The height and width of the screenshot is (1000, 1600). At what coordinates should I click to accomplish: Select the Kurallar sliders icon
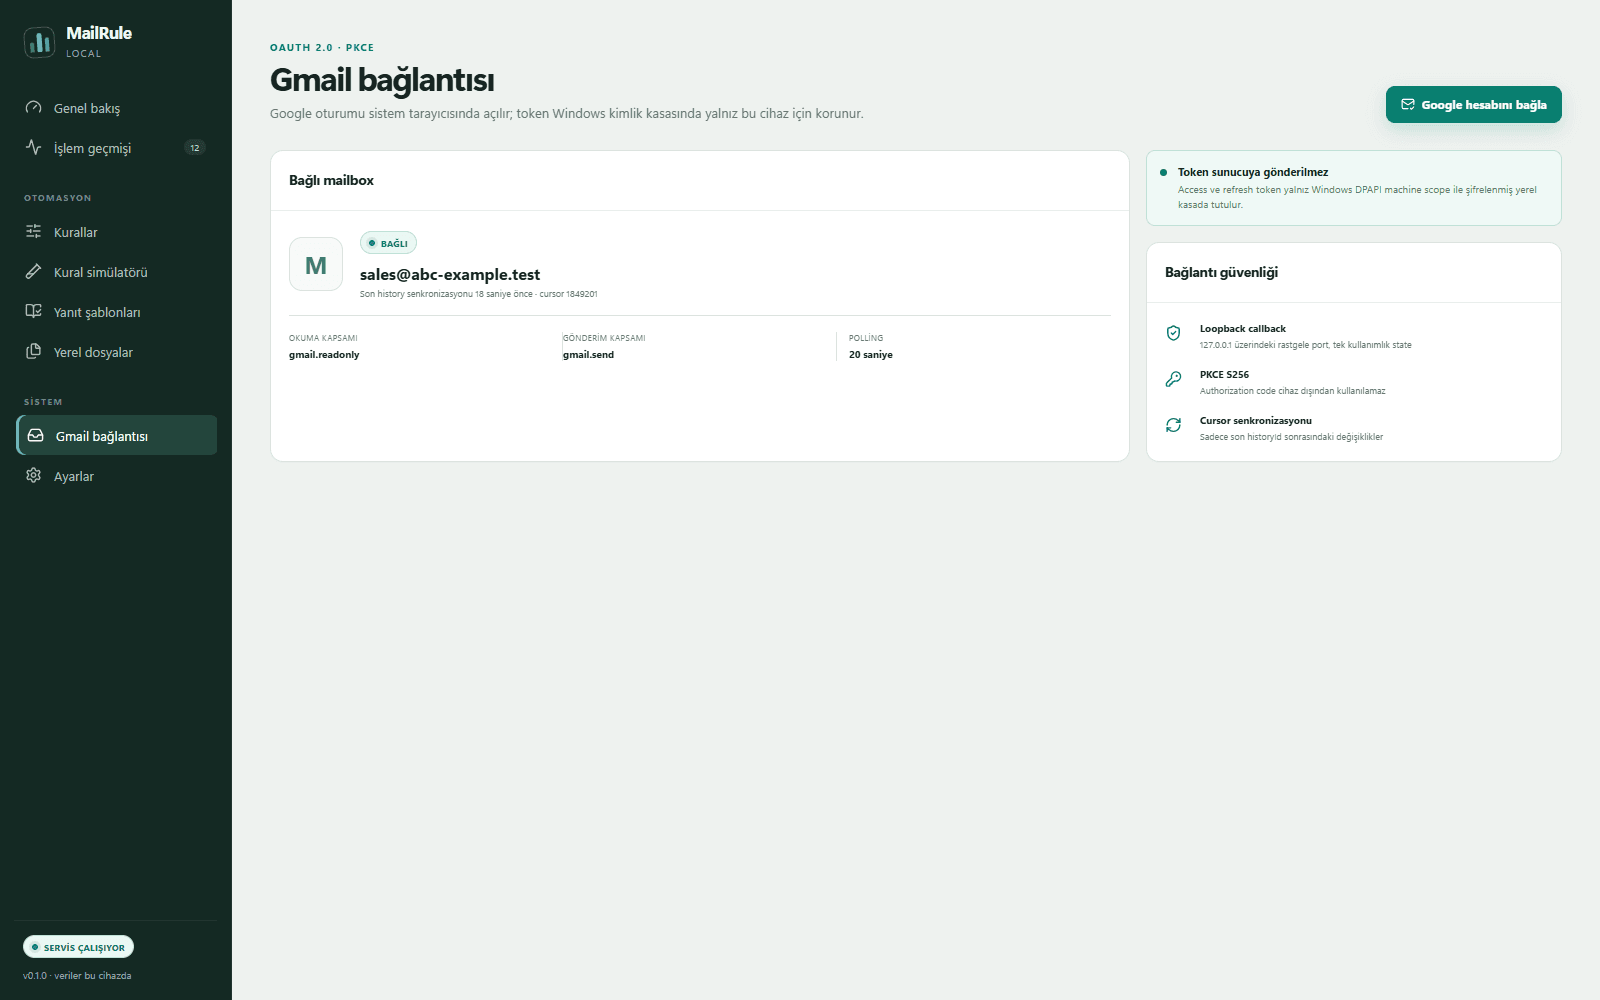[33, 232]
